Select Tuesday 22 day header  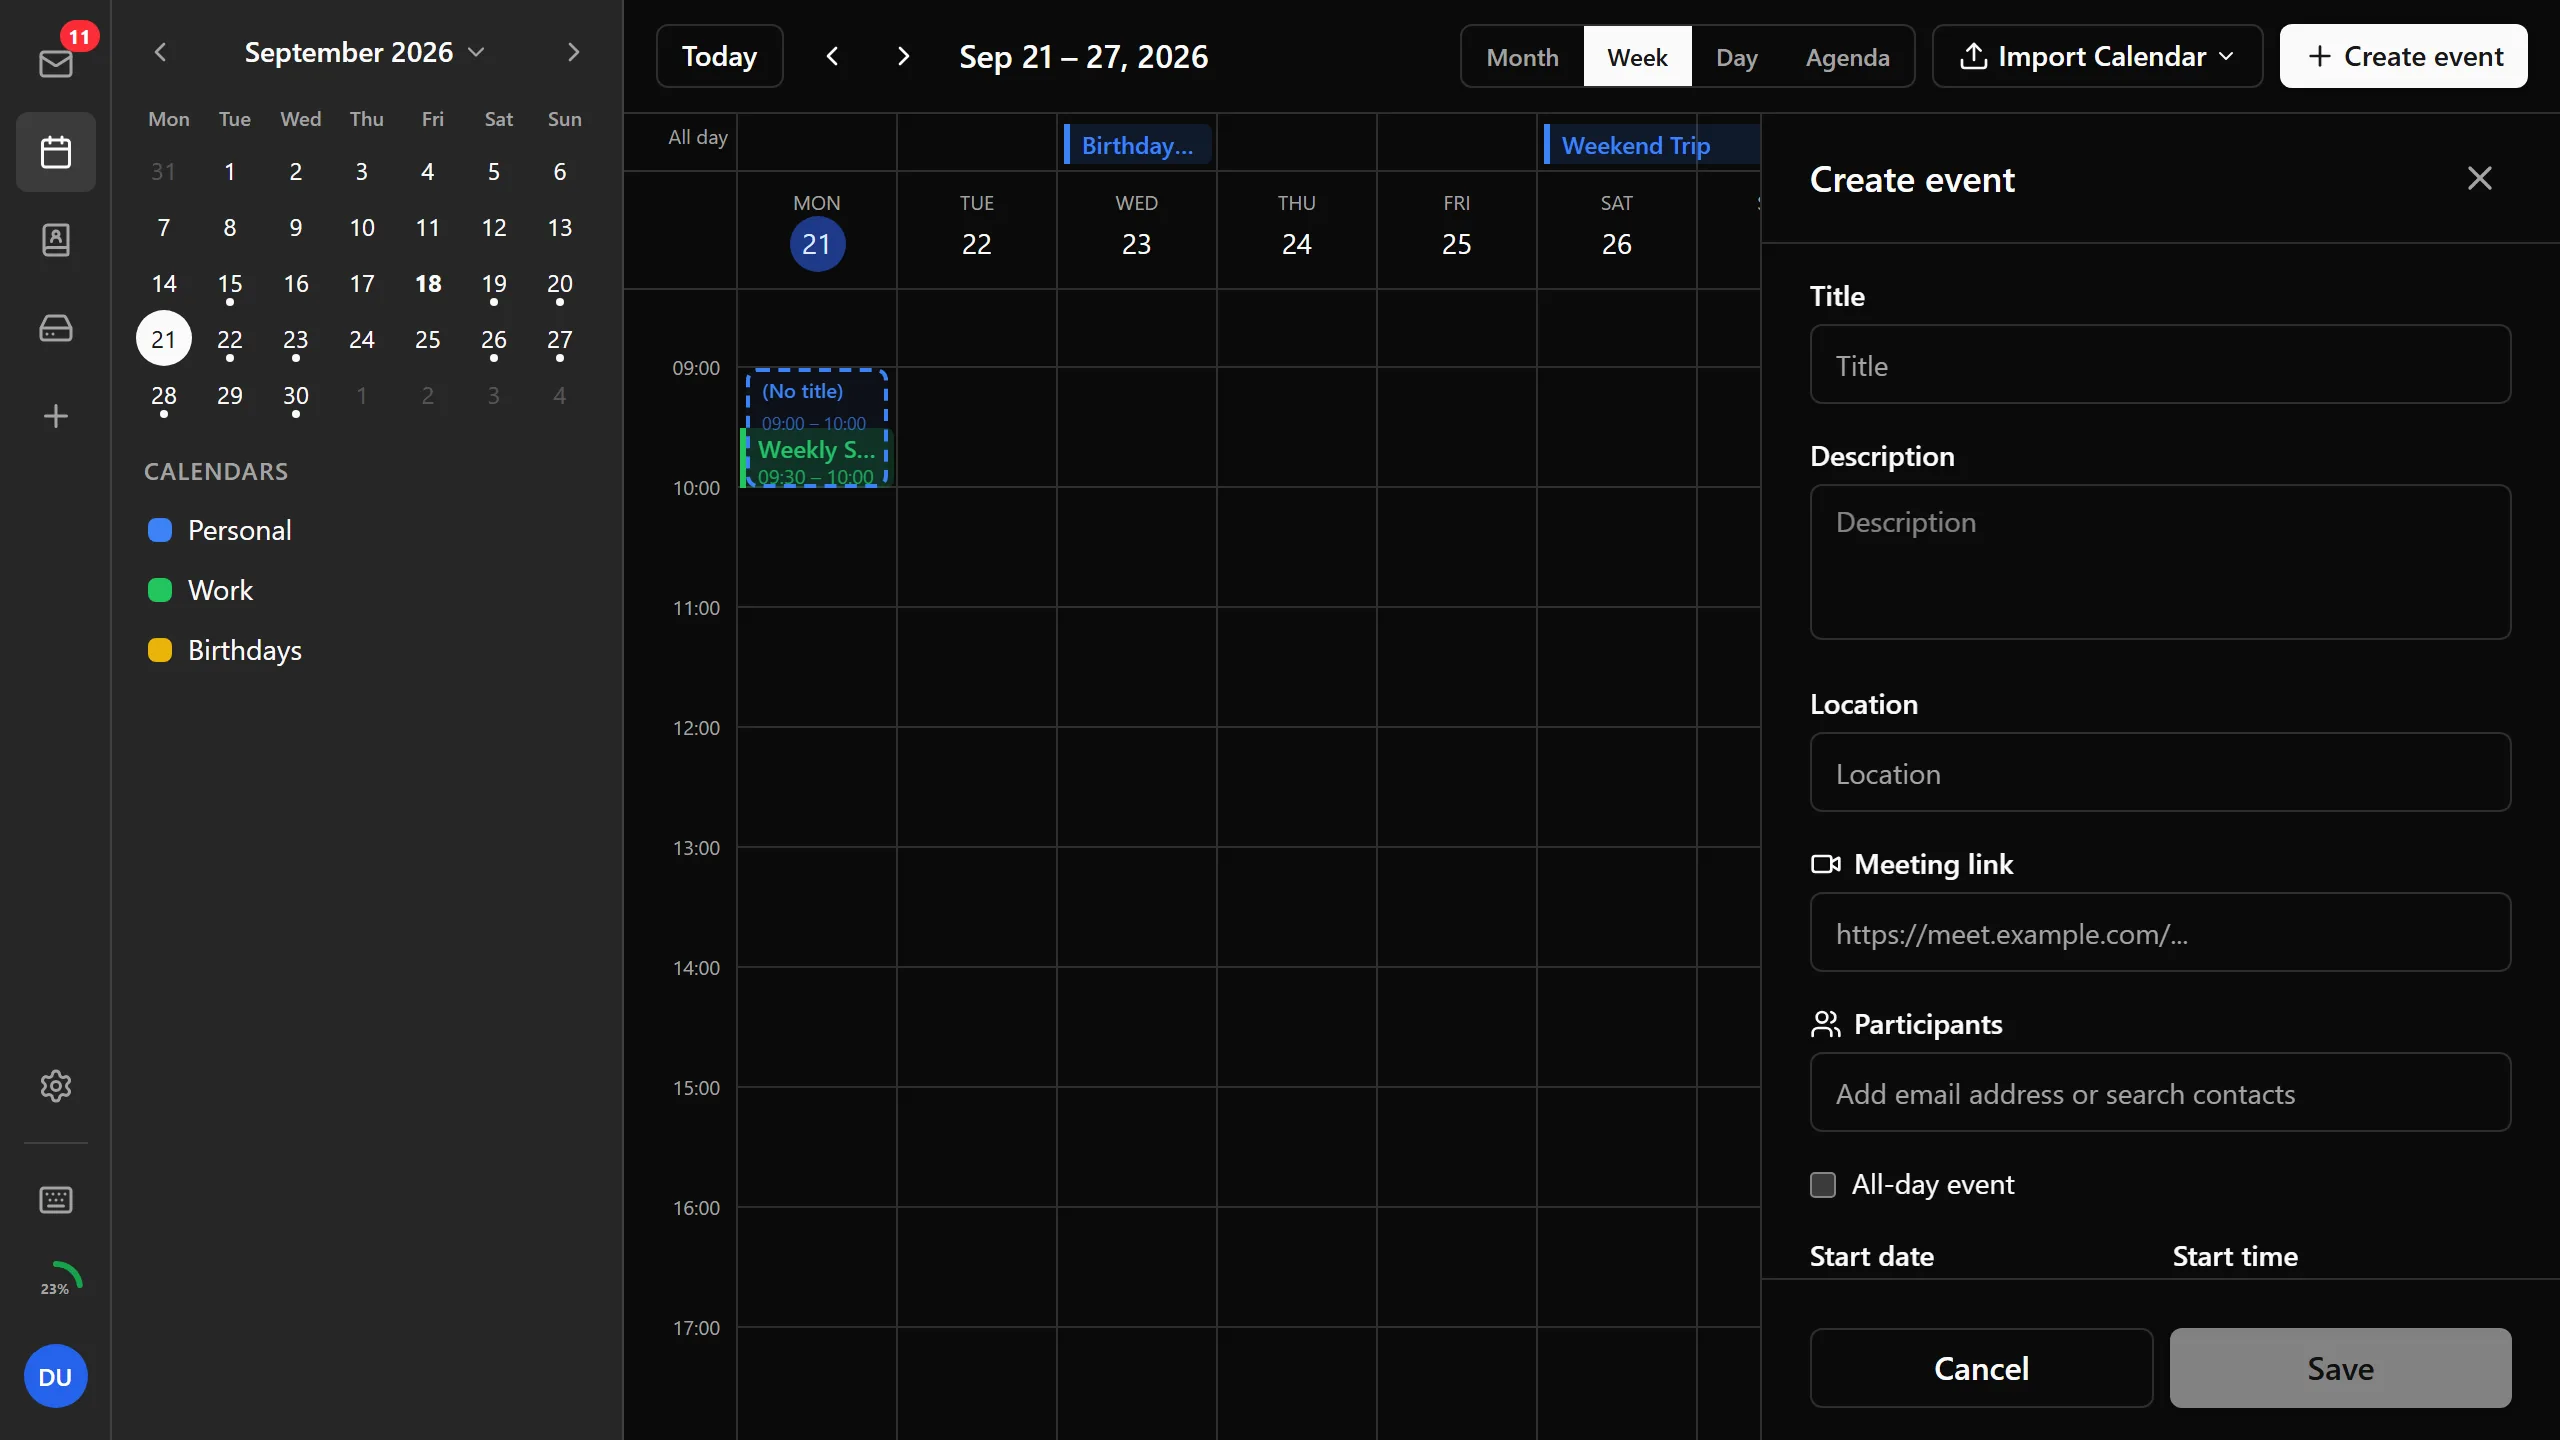pyautogui.click(x=977, y=231)
